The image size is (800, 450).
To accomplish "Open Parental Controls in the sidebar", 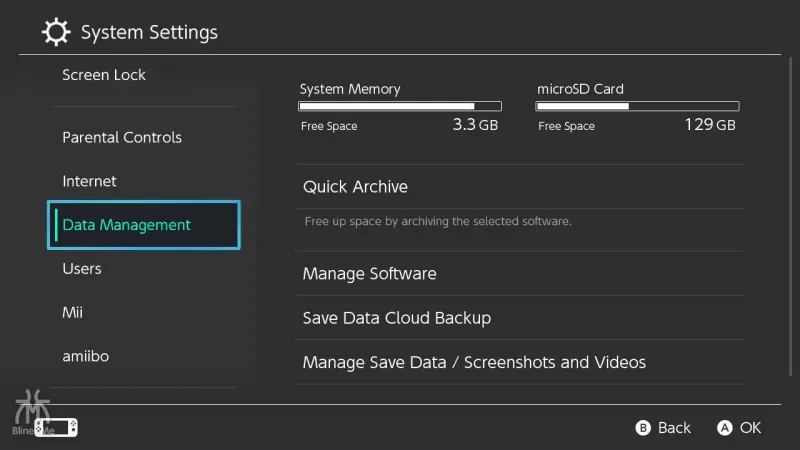I will coord(144,137).
